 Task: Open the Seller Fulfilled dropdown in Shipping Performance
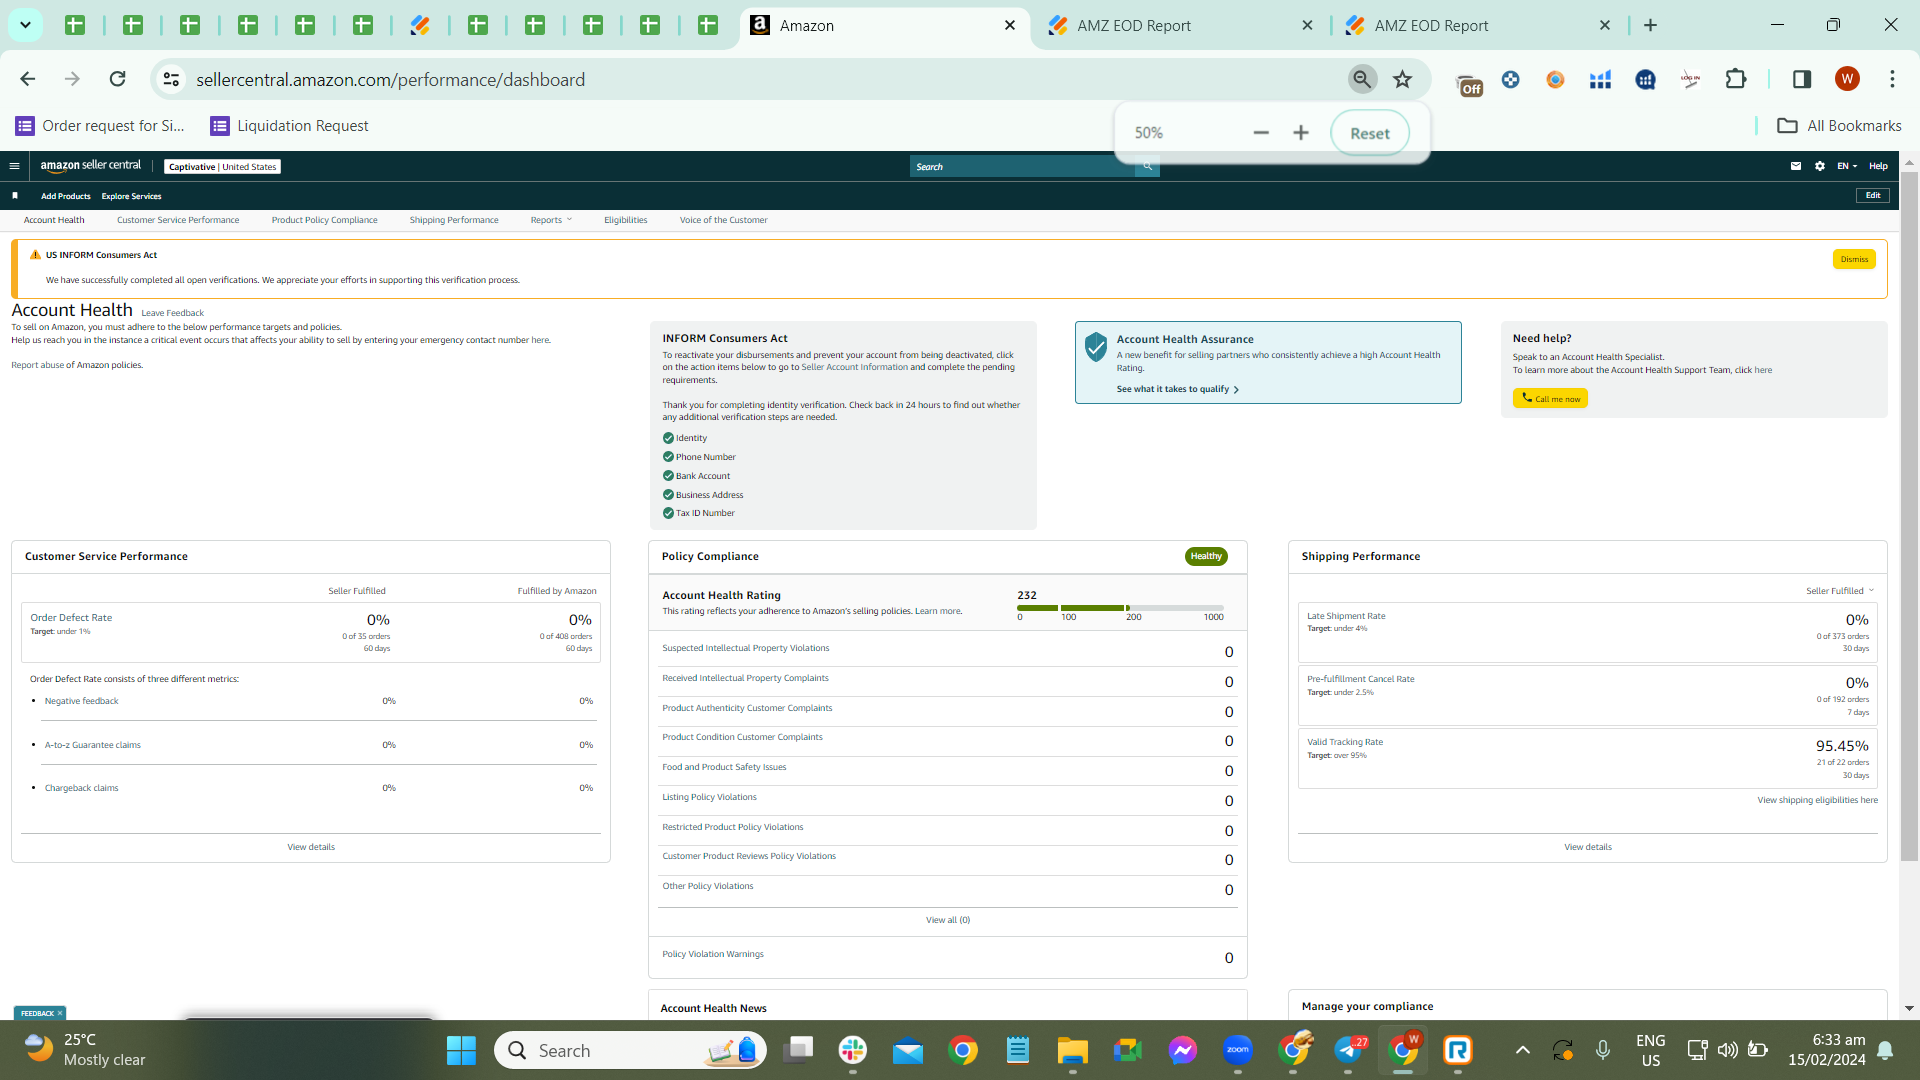tap(1840, 591)
